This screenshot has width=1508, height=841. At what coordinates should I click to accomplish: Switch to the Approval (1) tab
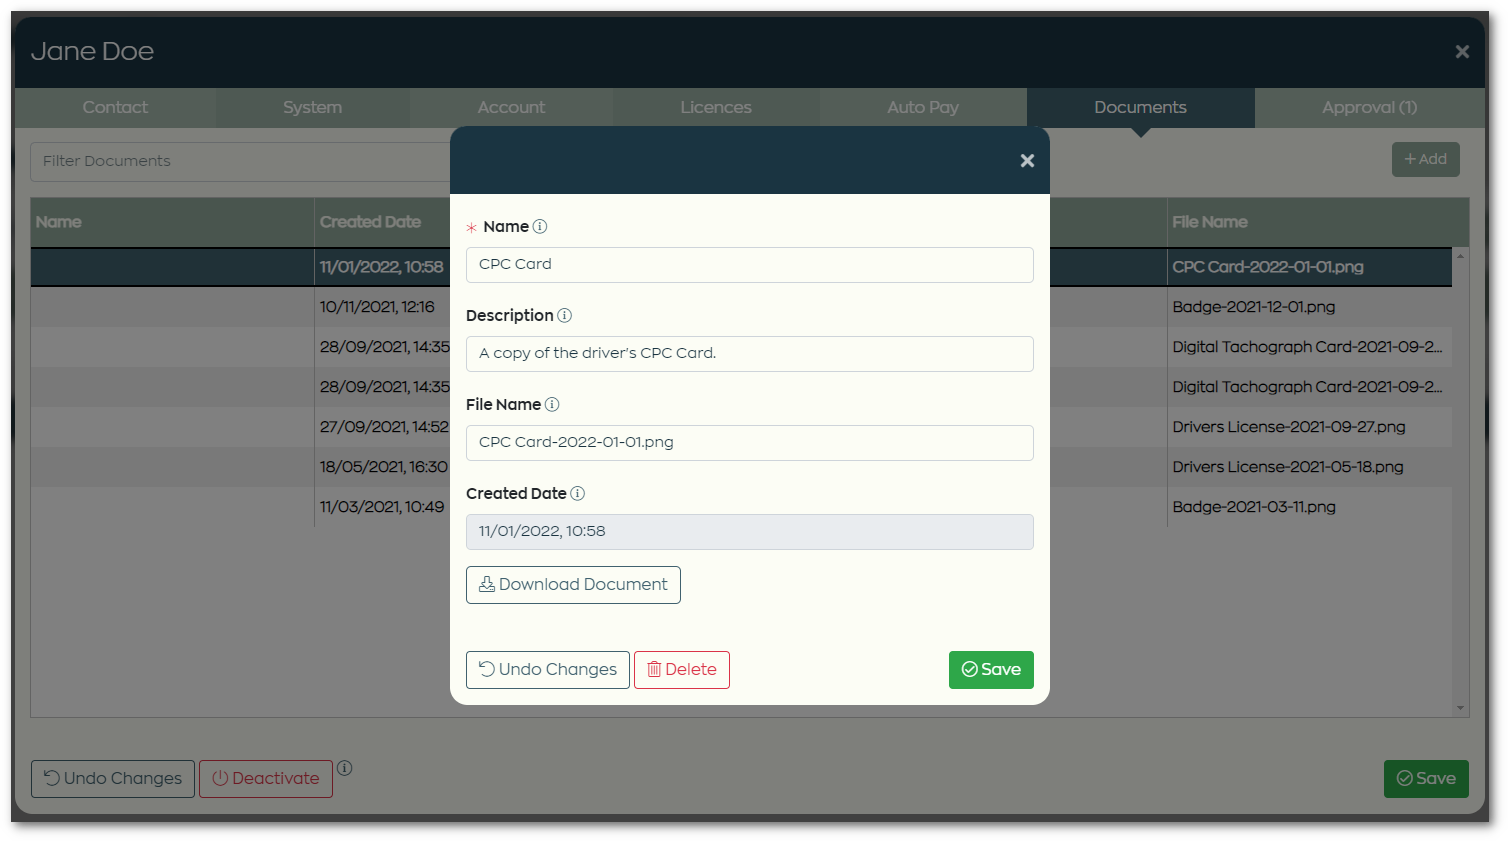click(x=1369, y=107)
